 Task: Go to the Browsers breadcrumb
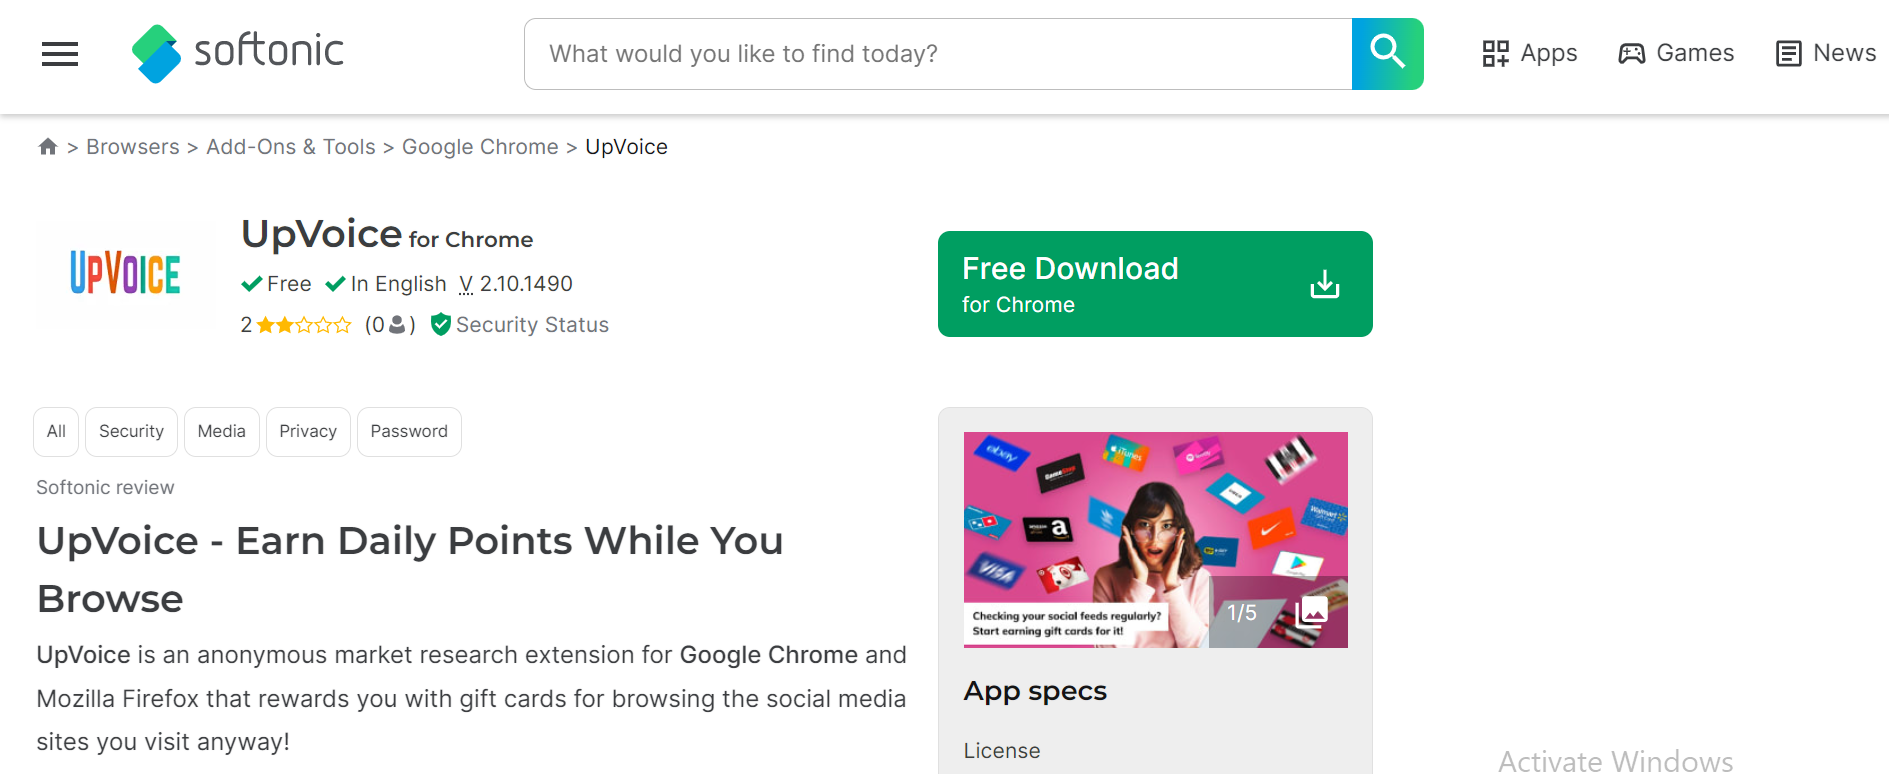133,147
